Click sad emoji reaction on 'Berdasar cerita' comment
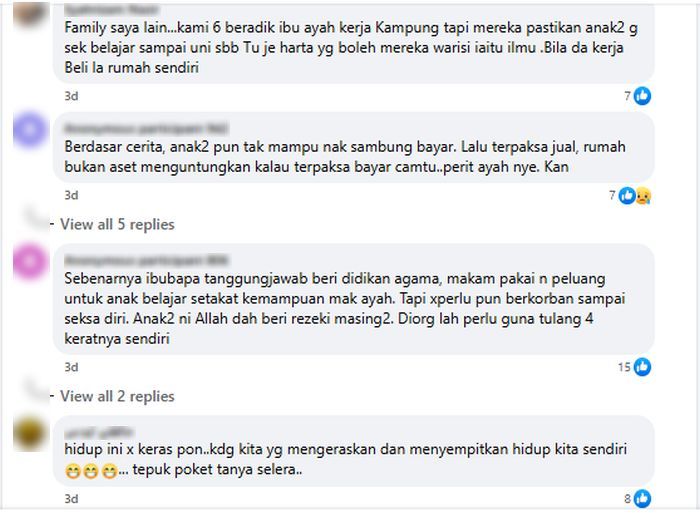The image size is (700, 513). pyautogui.click(x=643, y=196)
